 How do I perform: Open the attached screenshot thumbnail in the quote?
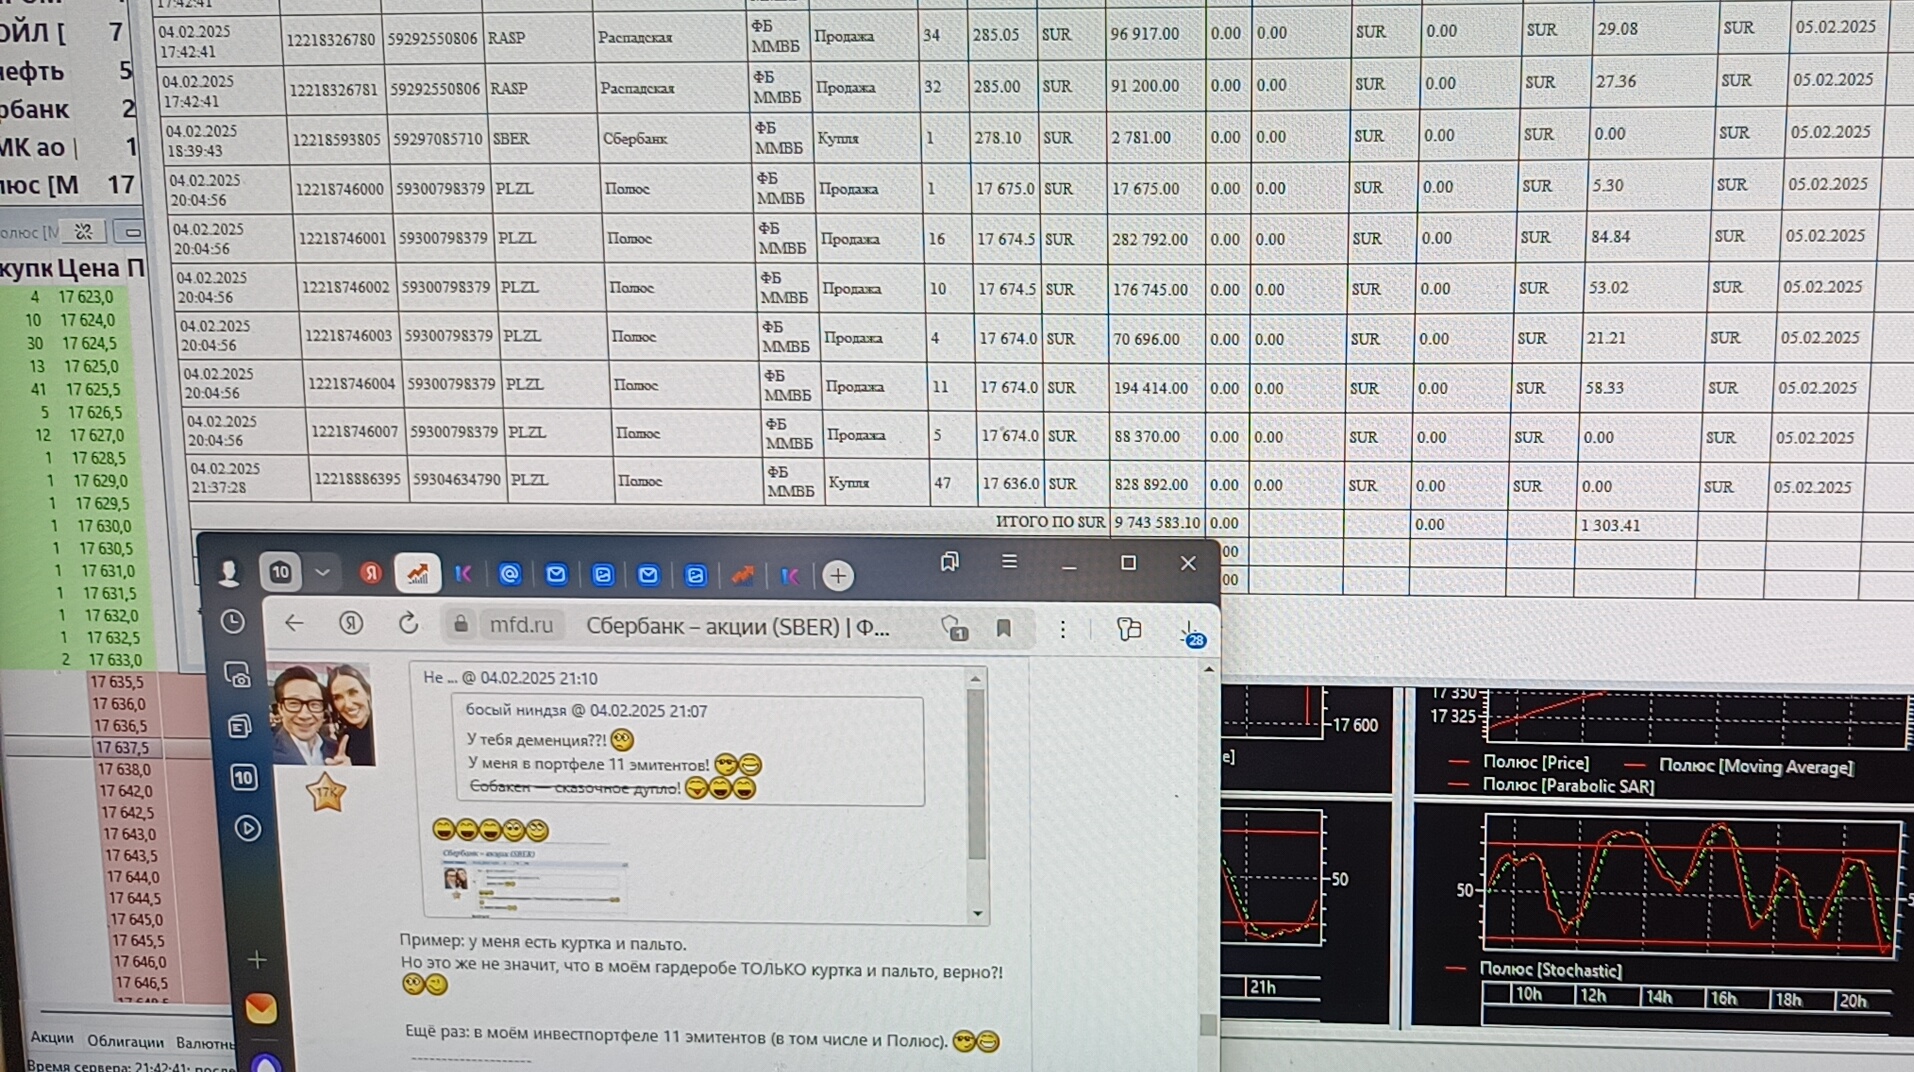pos(534,880)
